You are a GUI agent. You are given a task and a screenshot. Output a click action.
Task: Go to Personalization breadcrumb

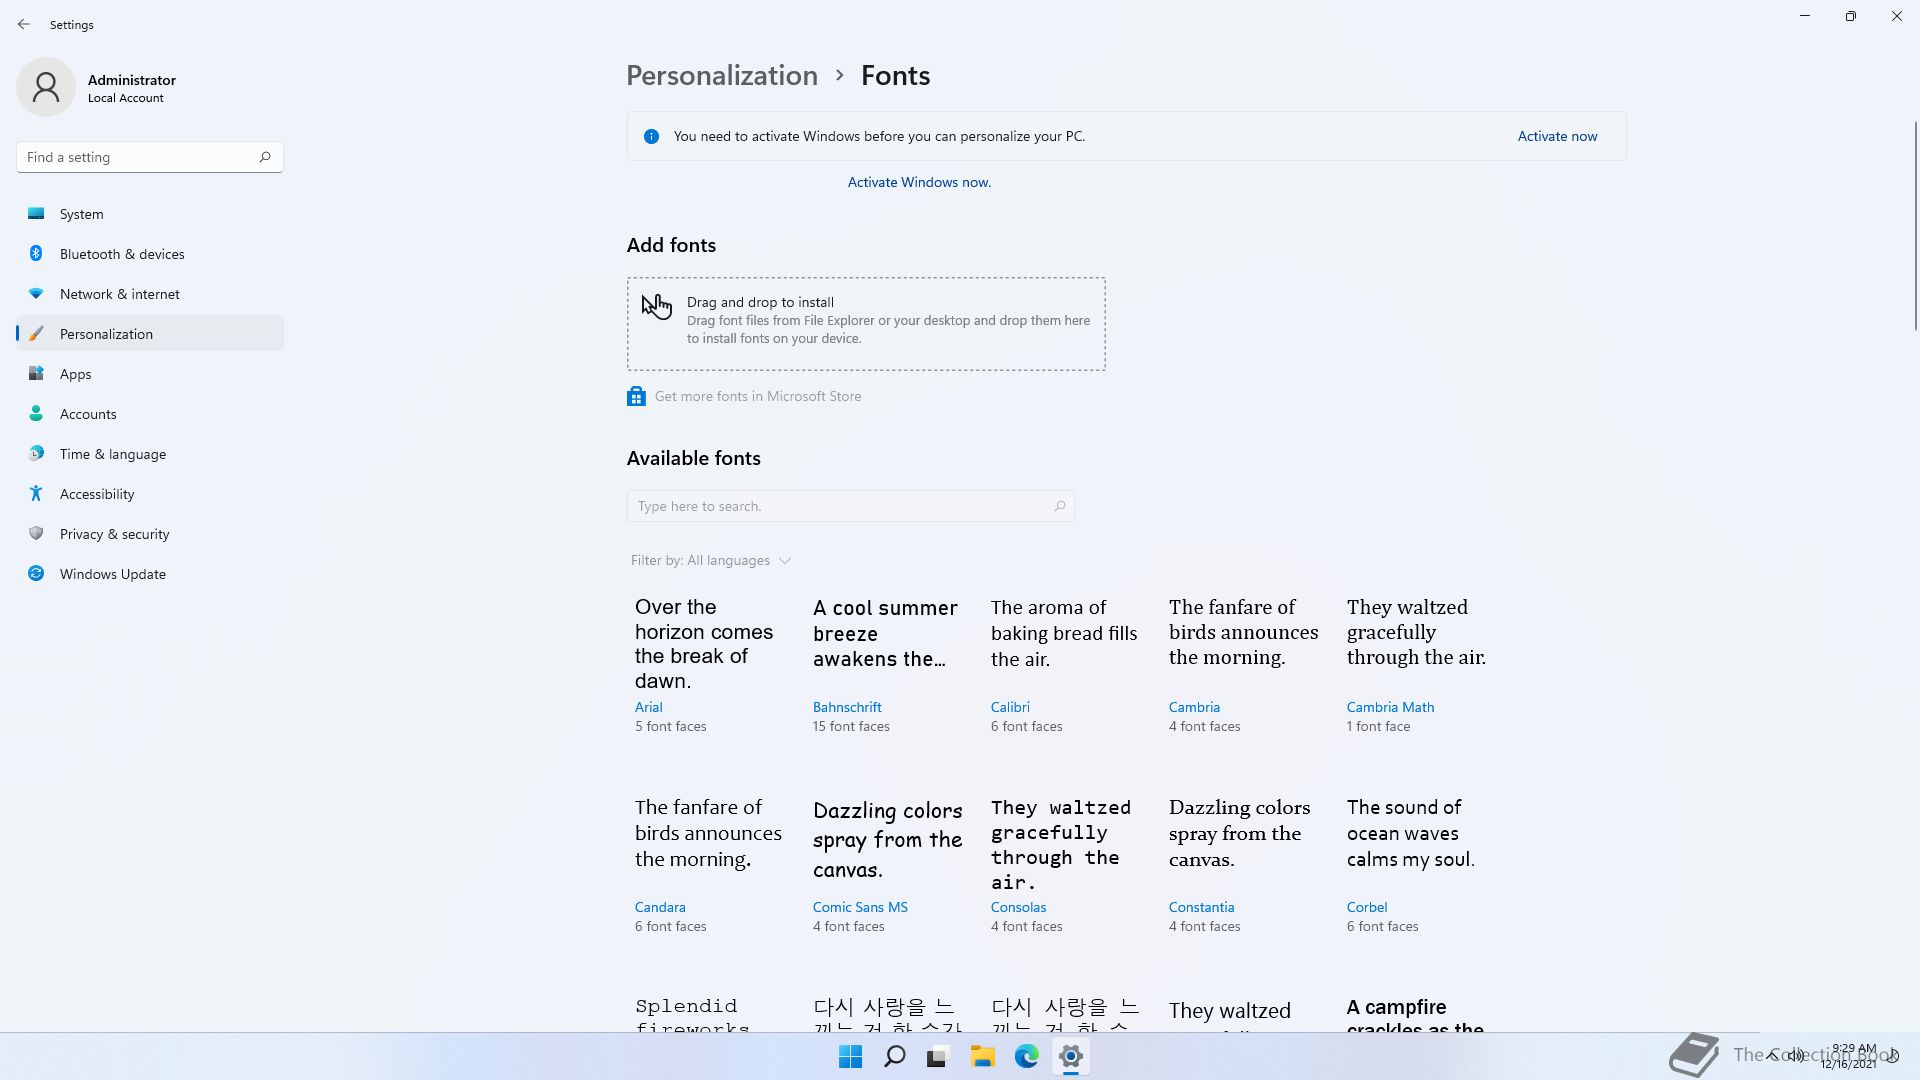[x=721, y=75]
